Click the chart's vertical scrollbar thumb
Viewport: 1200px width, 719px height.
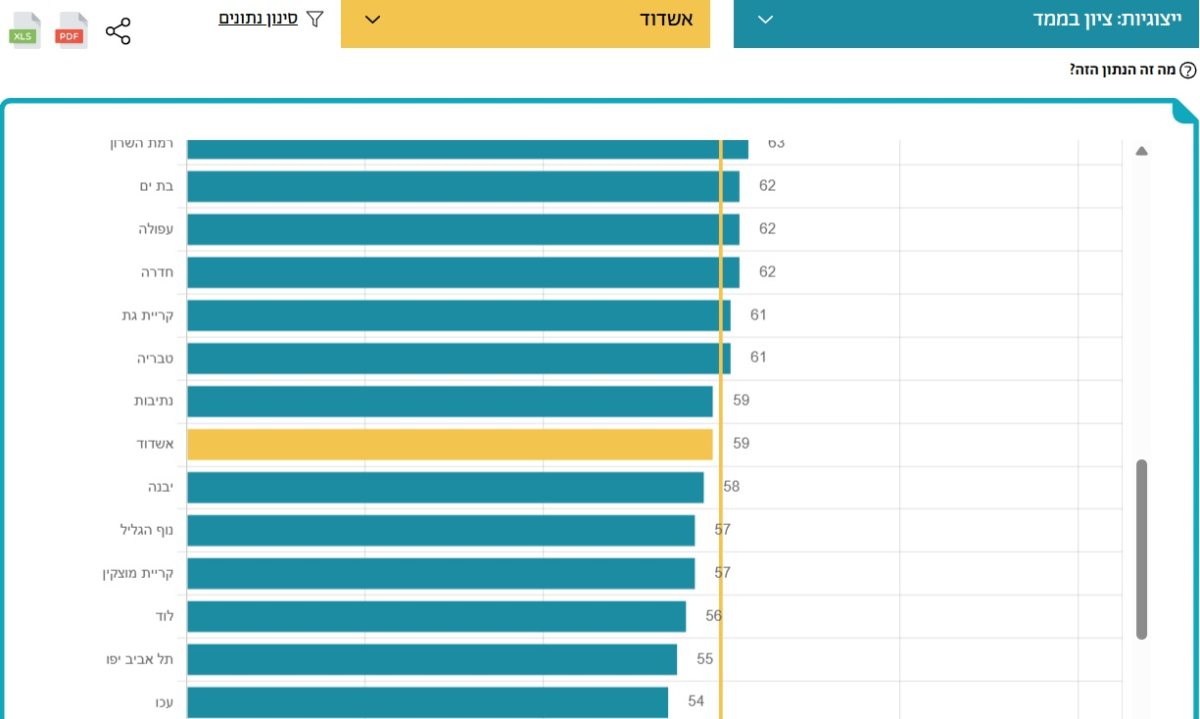pyautogui.click(x=1141, y=549)
